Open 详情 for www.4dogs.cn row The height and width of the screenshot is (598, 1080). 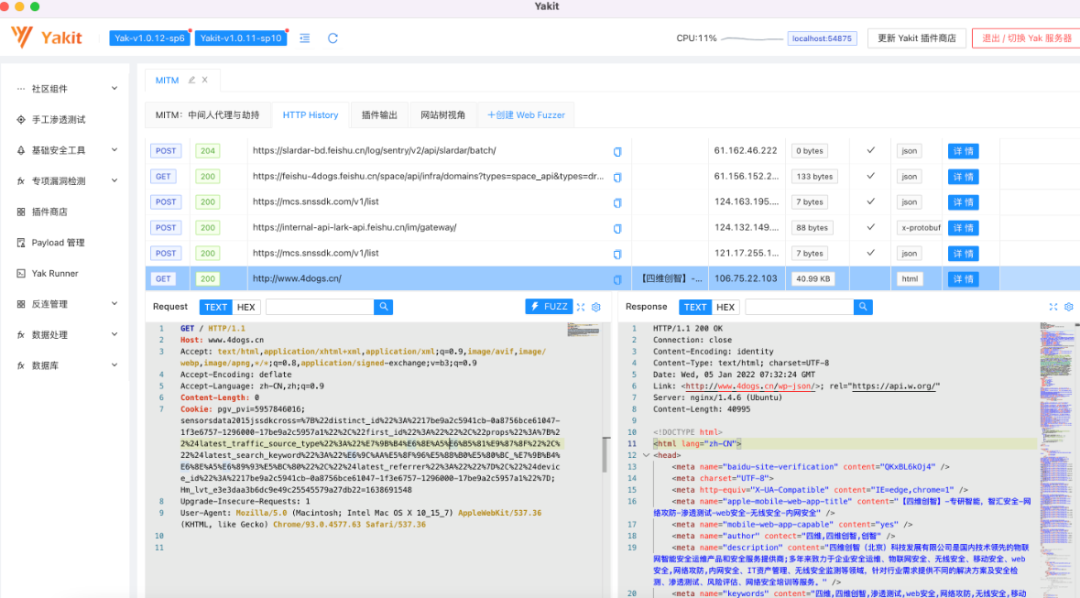963,279
